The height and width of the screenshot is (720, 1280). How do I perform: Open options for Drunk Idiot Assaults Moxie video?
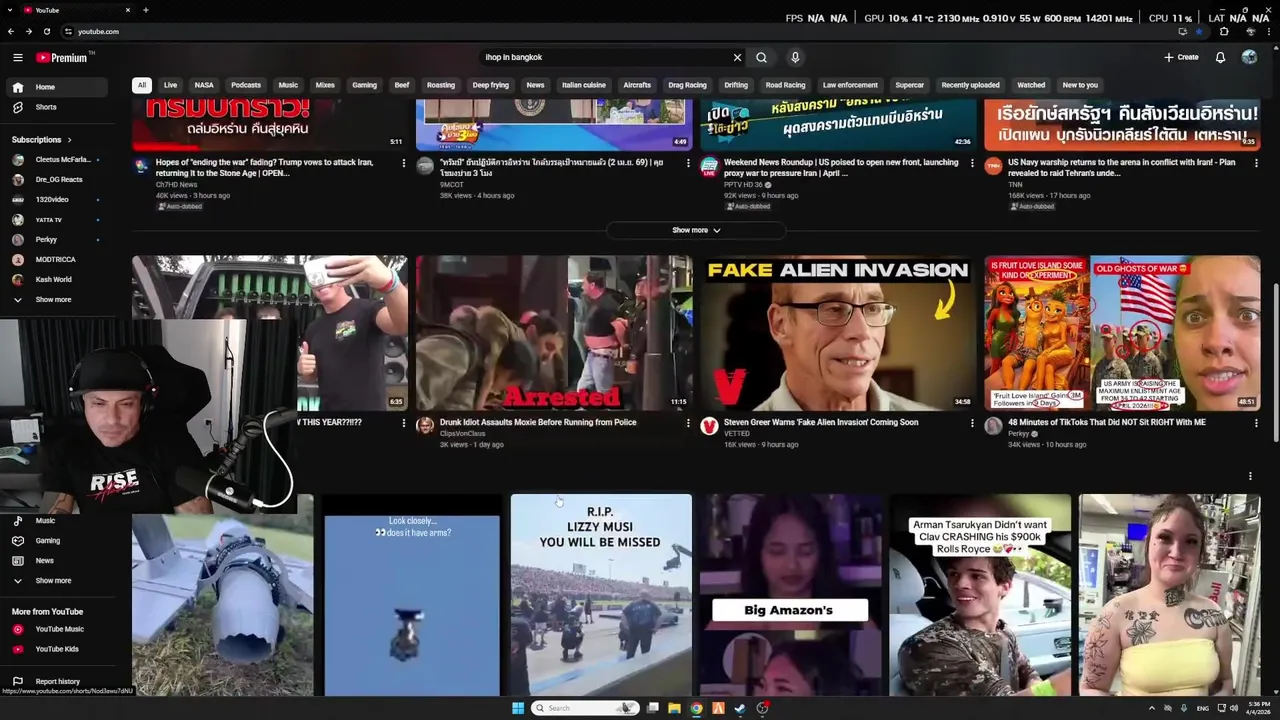click(688, 423)
